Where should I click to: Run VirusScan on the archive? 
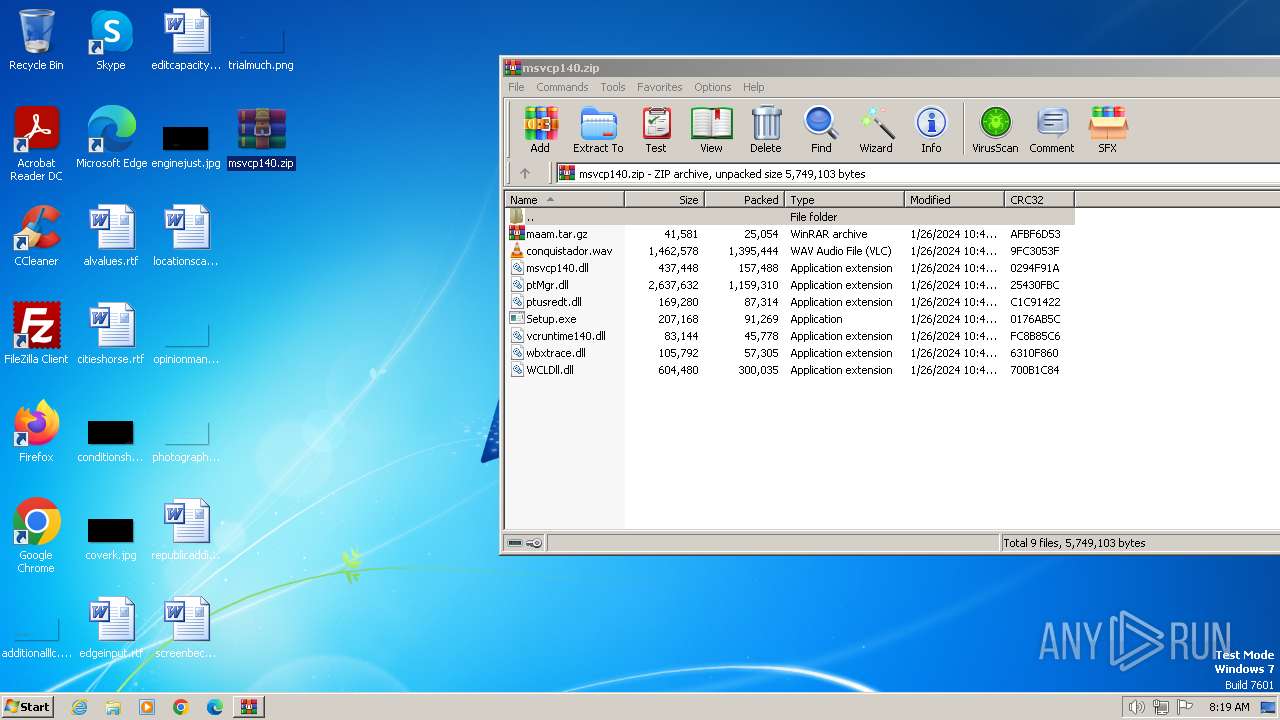point(995,130)
